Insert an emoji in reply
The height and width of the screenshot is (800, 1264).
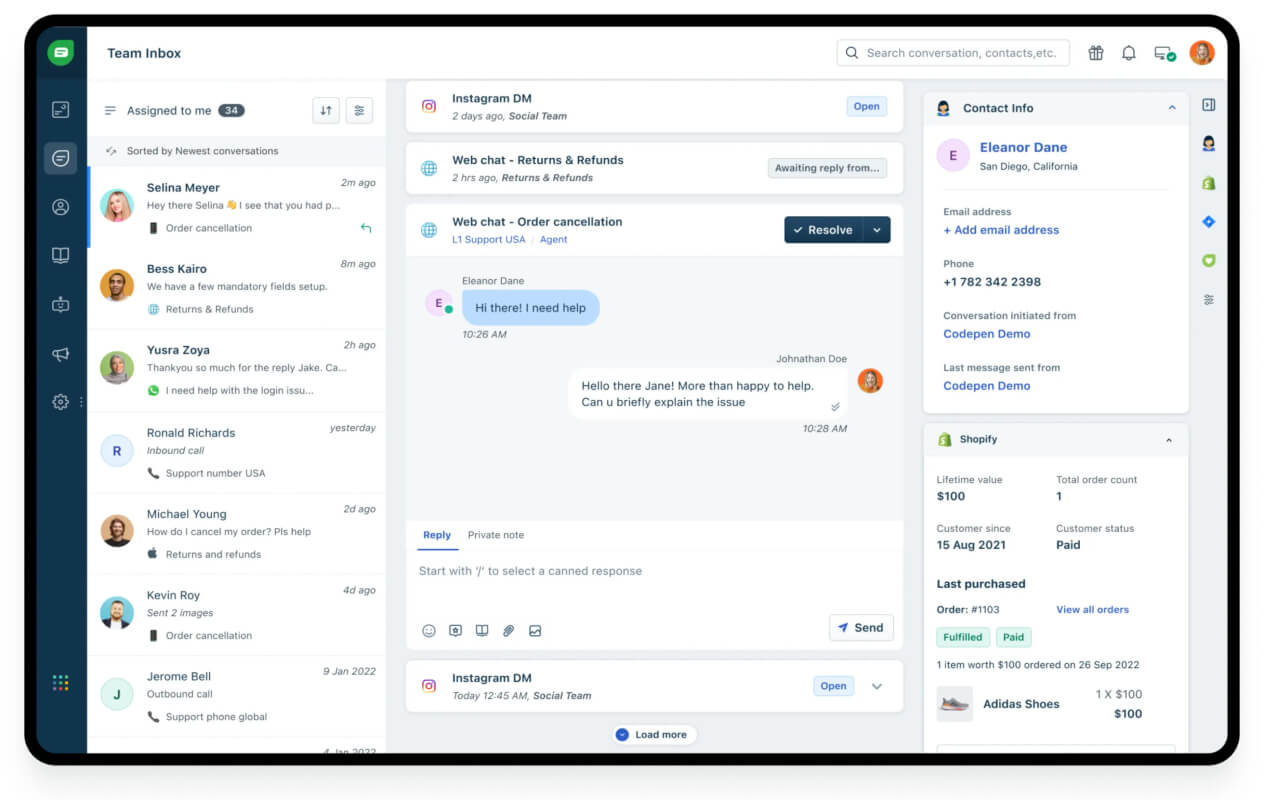pyautogui.click(x=429, y=631)
